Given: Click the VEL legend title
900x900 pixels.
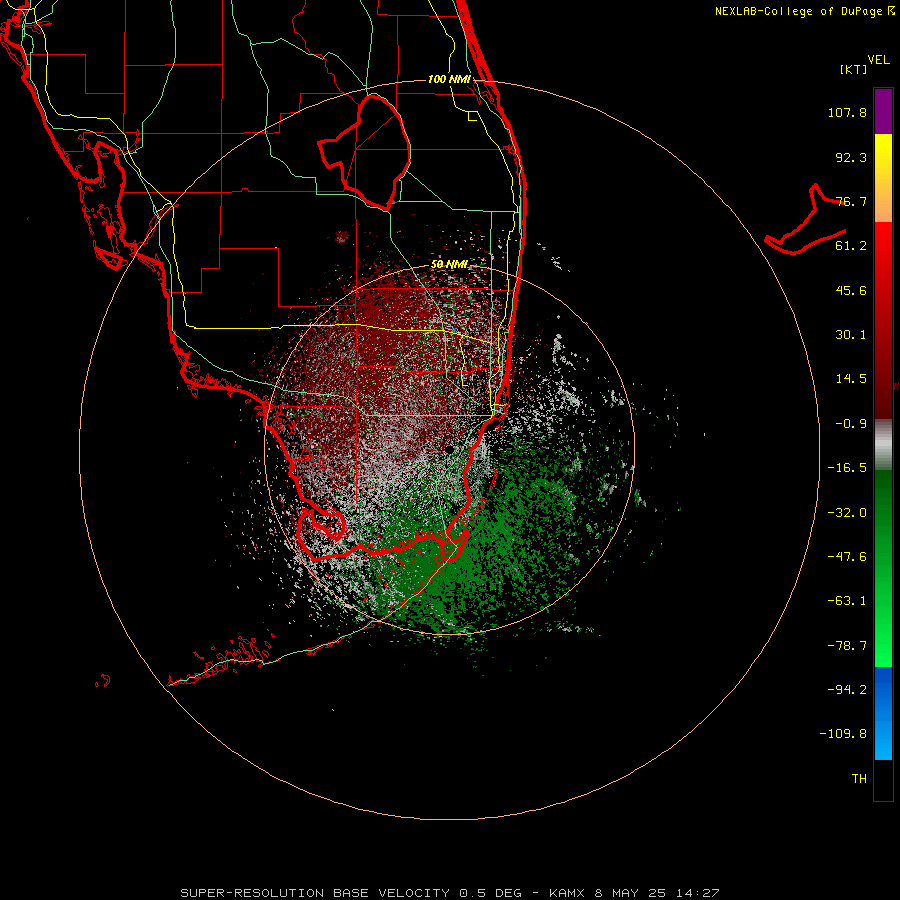Looking at the screenshot, I should click(878, 60).
